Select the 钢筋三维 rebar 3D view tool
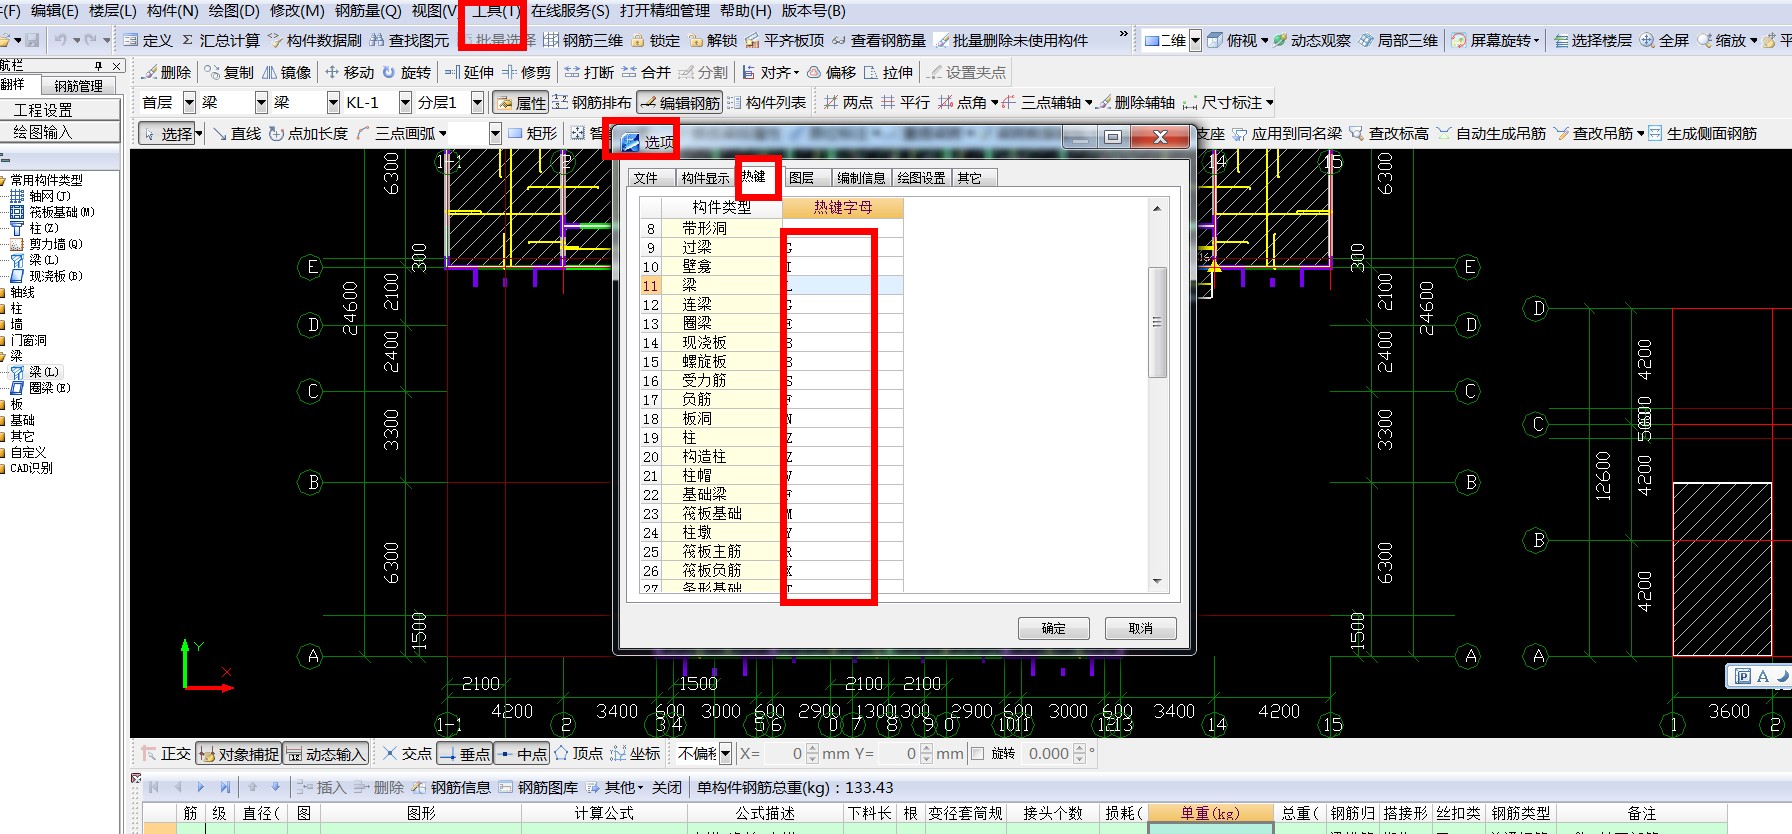This screenshot has height=834, width=1792. 583,41
